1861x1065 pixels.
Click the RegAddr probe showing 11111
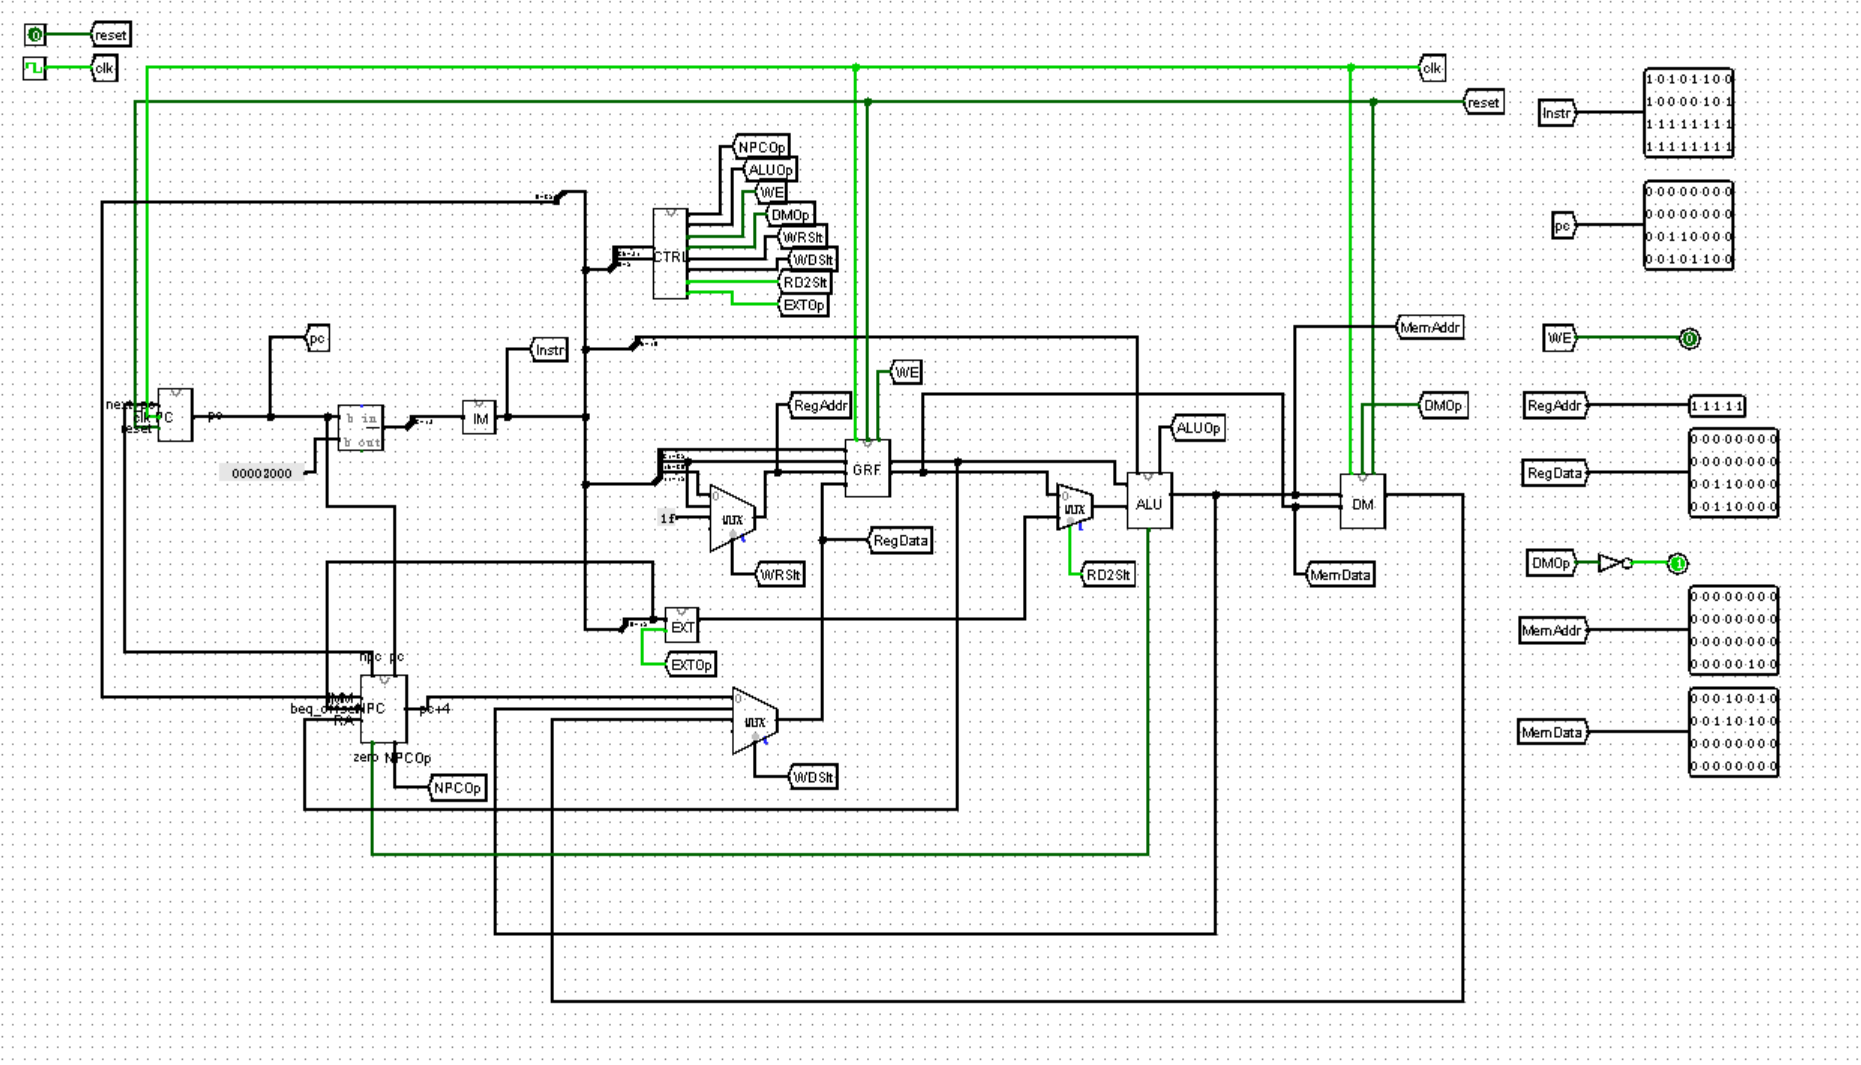coord(1717,406)
